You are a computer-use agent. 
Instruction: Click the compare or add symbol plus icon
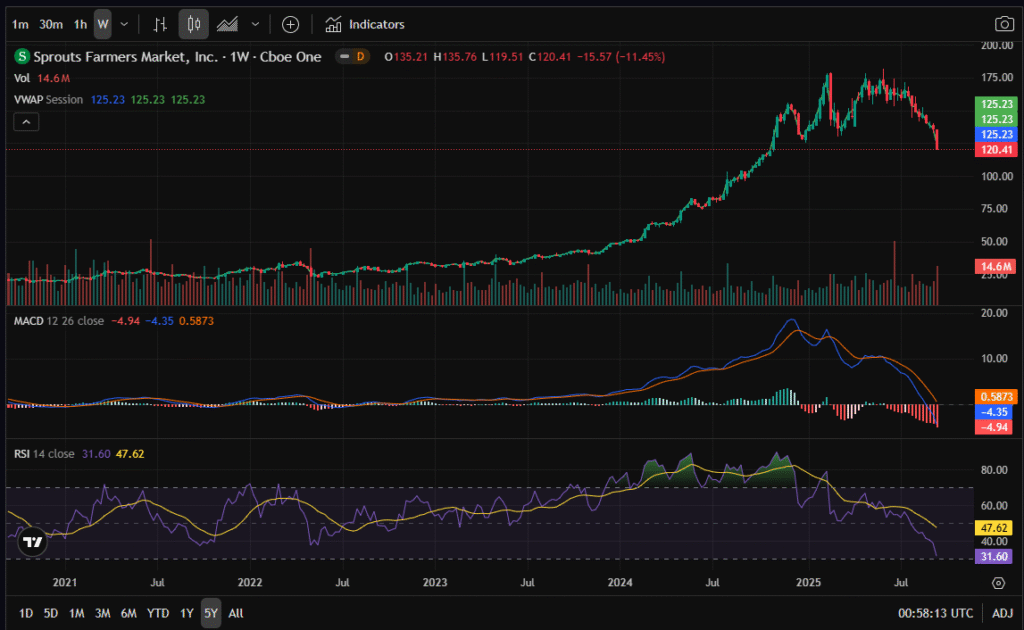(290, 24)
